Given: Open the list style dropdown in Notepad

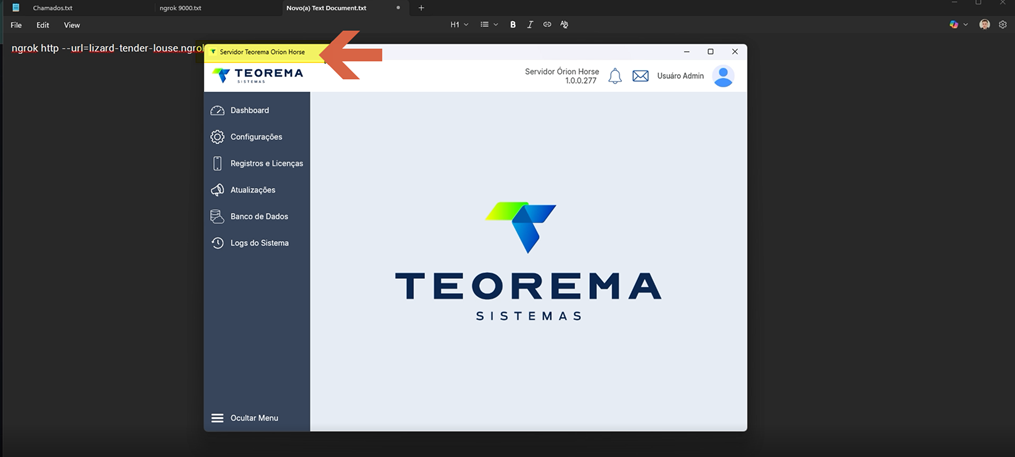Looking at the screenshot, I should (x=489, y=25).
